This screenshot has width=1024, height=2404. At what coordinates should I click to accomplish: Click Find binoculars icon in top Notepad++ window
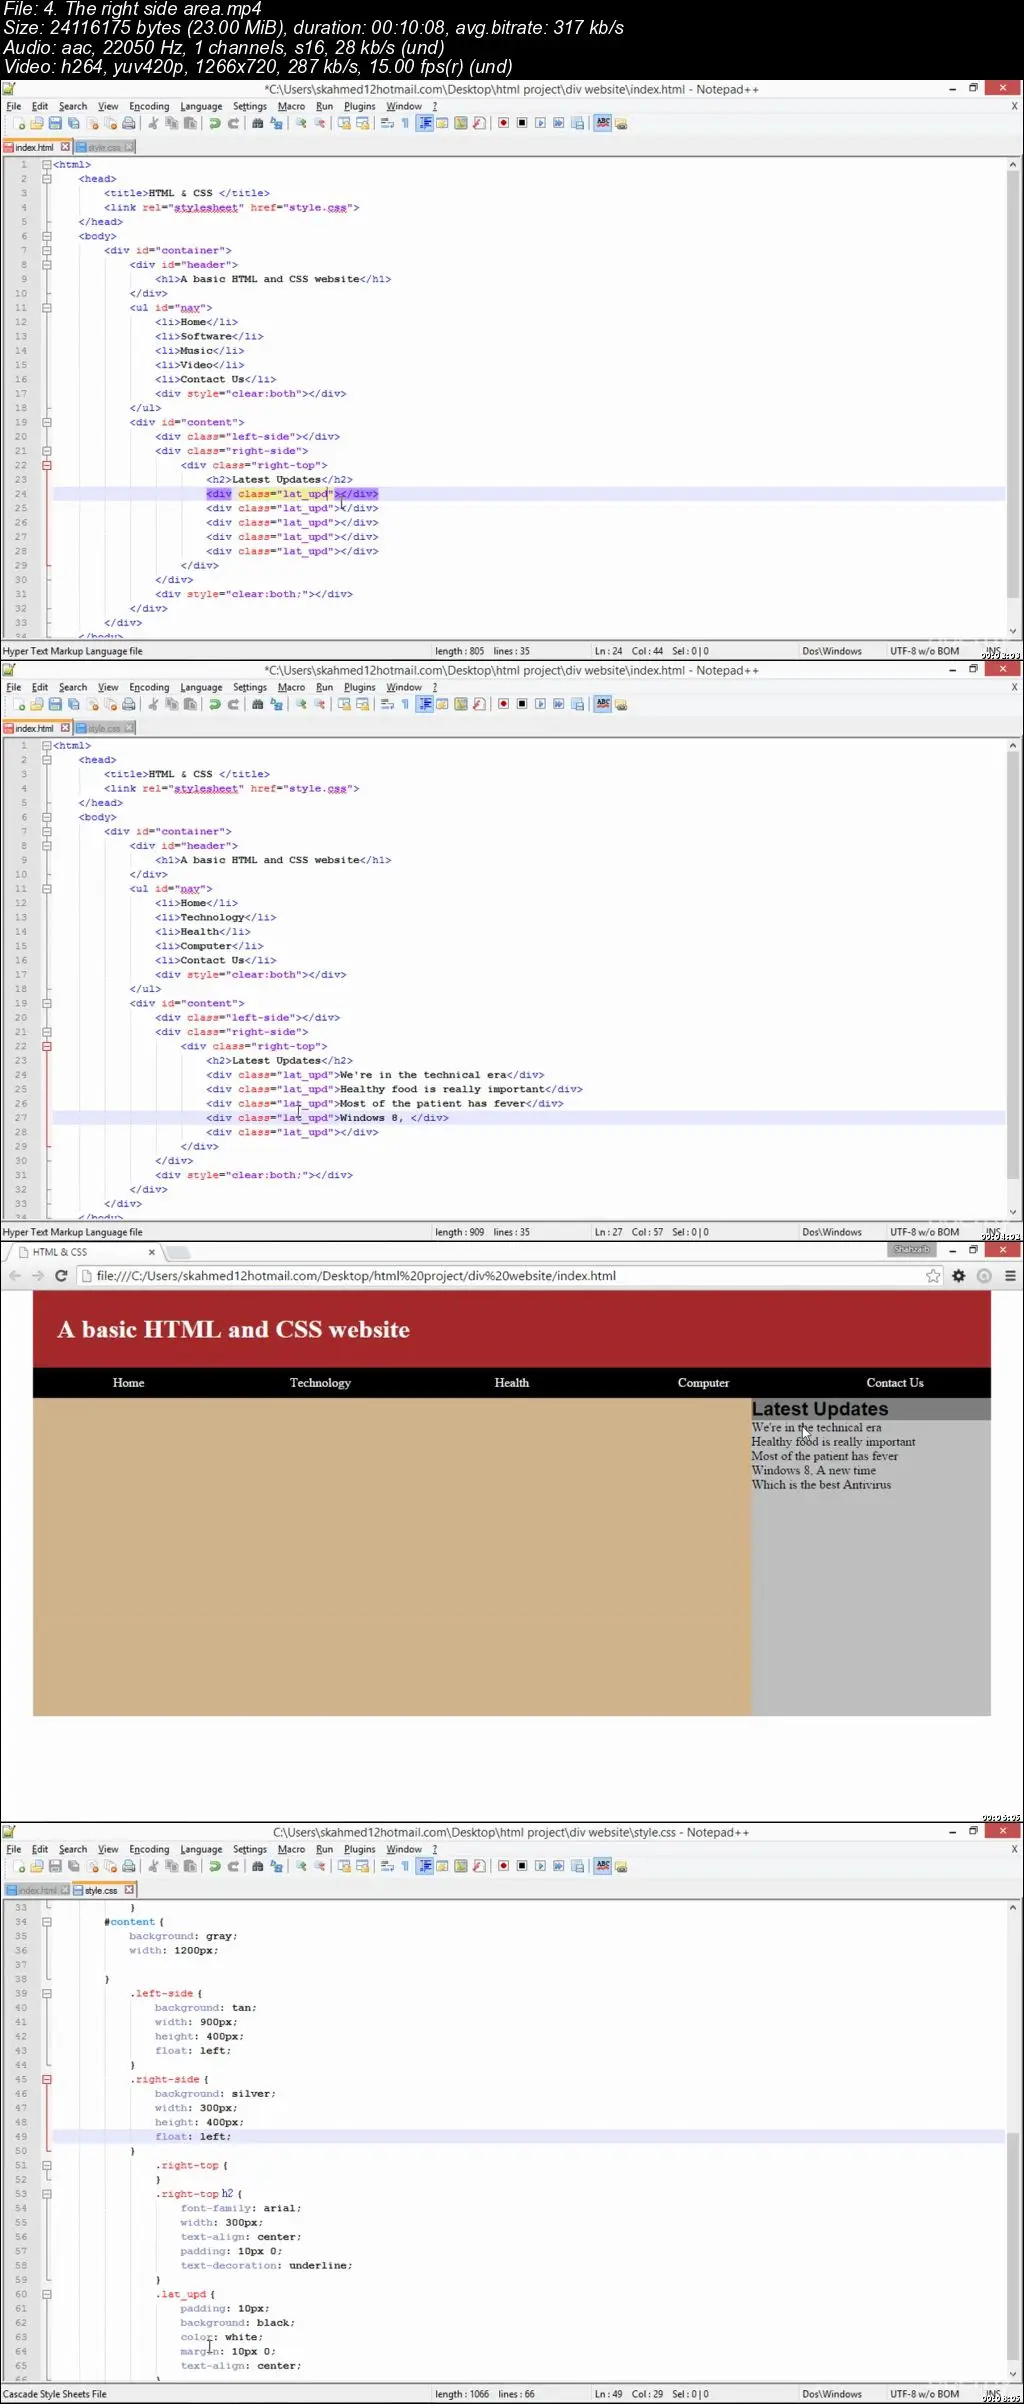tap(257, 124)
